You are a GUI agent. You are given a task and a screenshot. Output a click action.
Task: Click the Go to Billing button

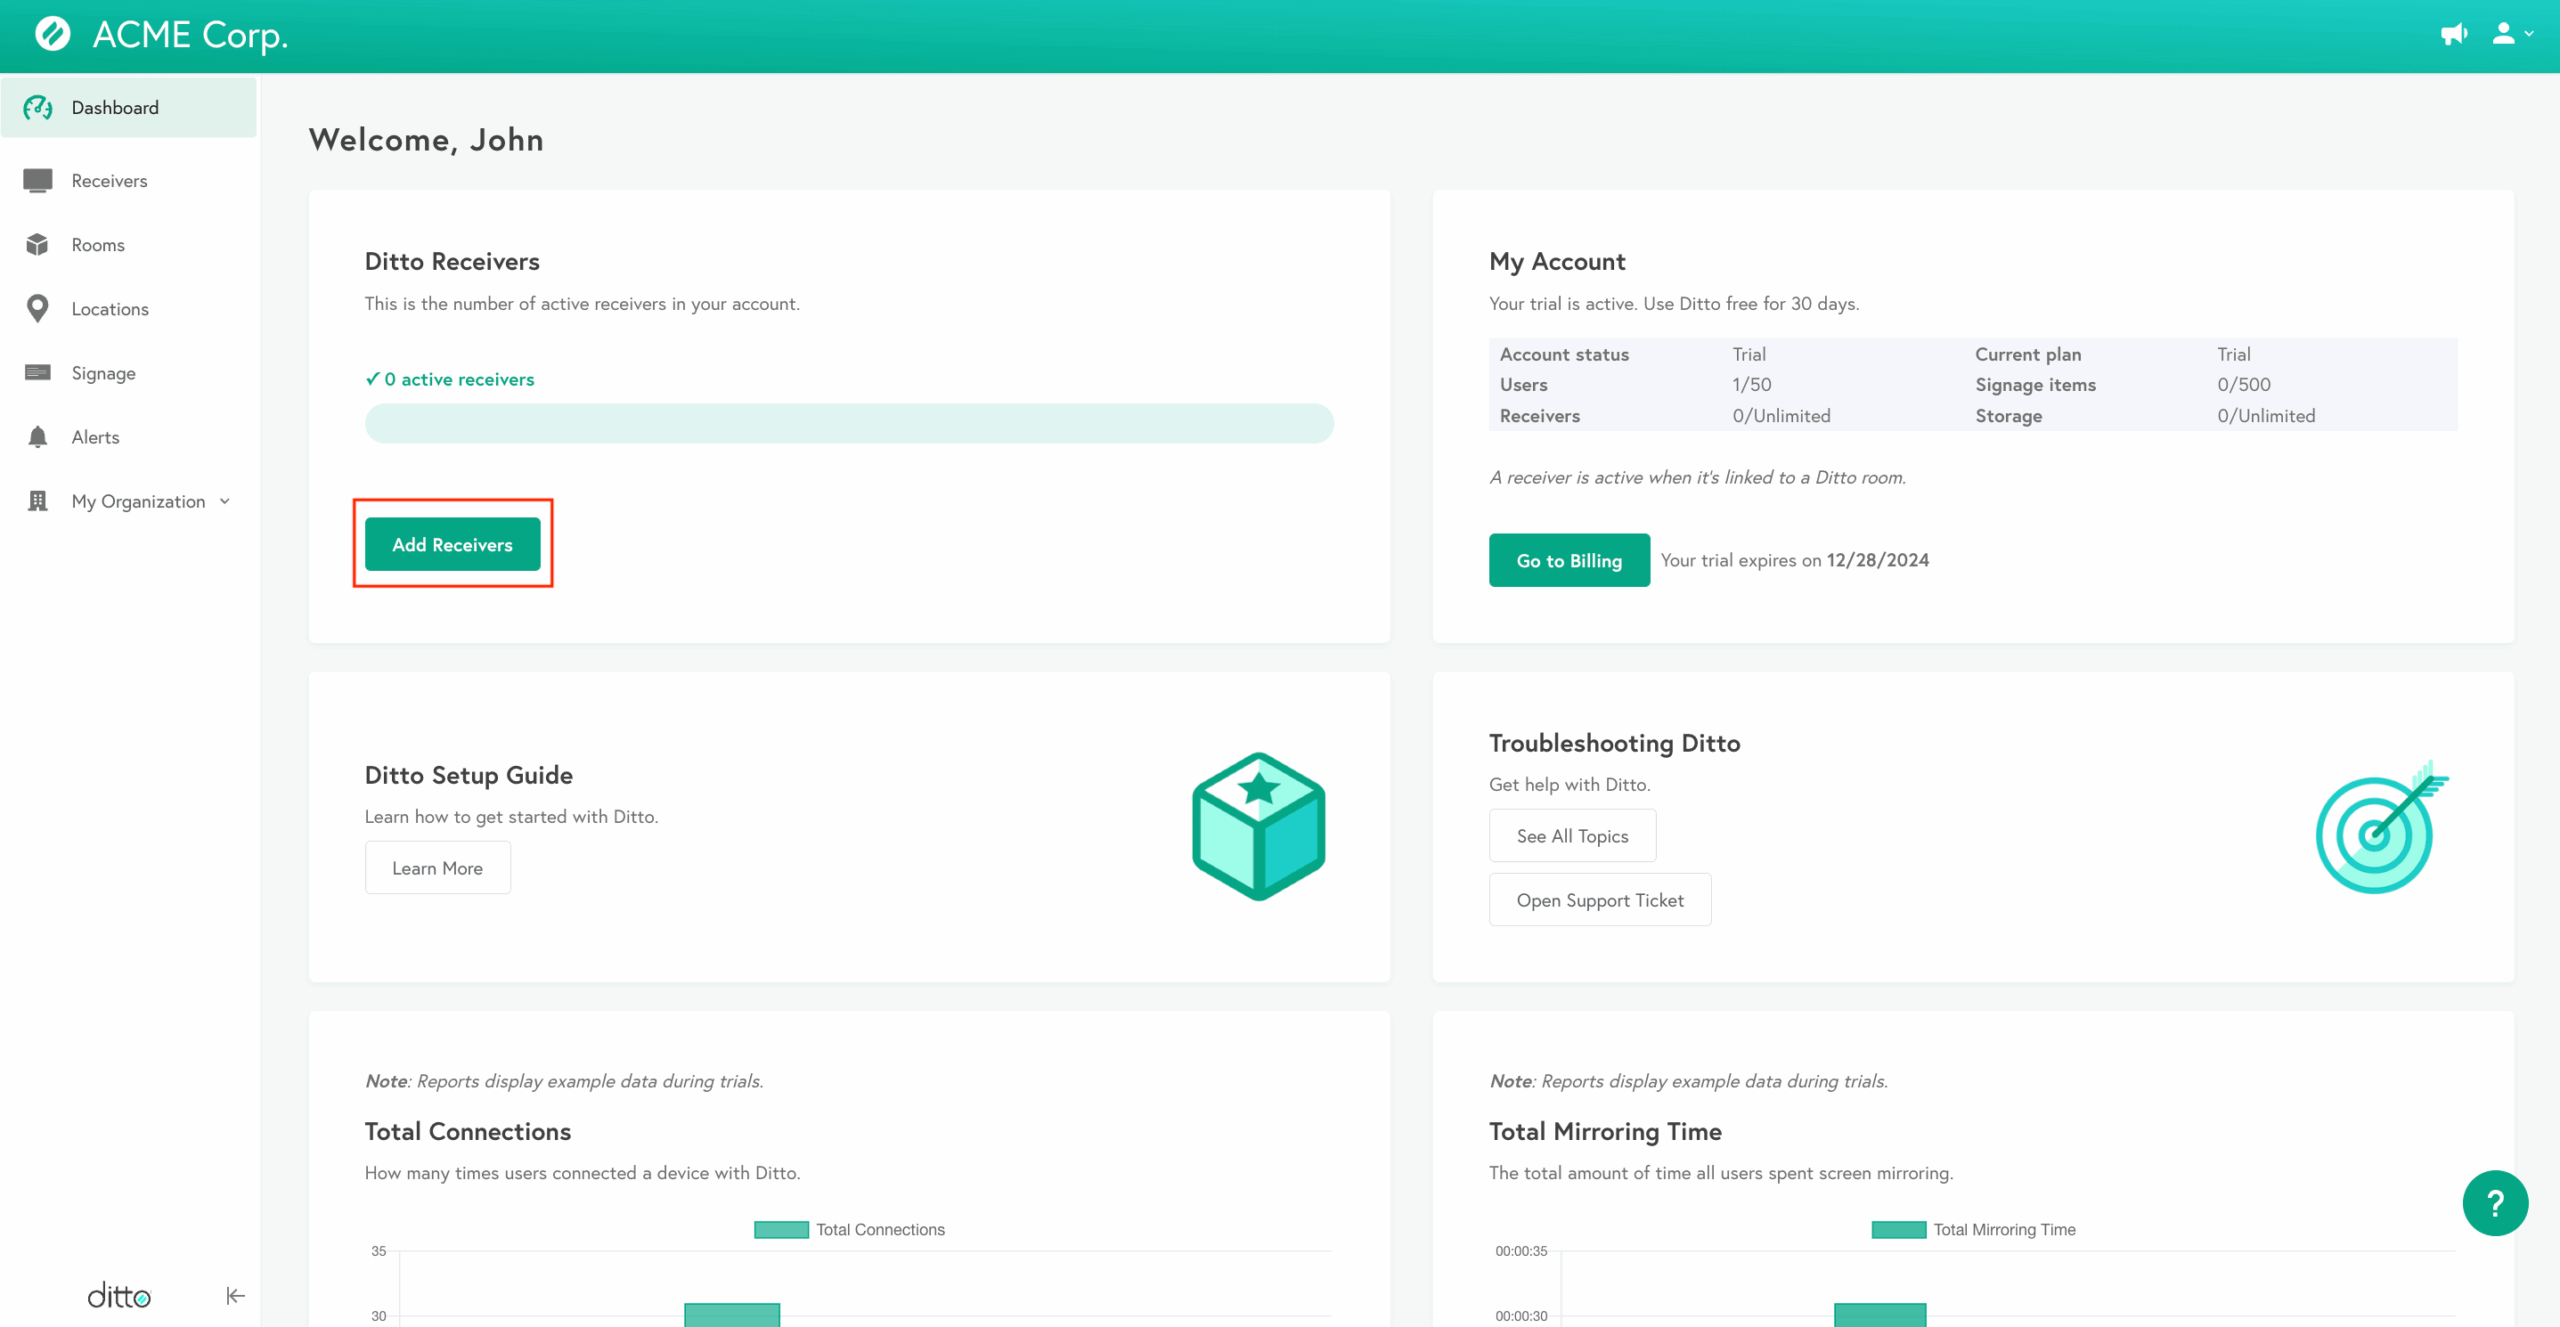pos(1568,560)
